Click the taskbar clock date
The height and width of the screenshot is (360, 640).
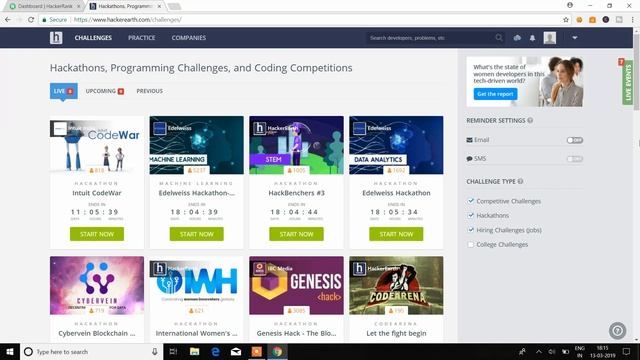pyautogui.click(x=602, y=351)
